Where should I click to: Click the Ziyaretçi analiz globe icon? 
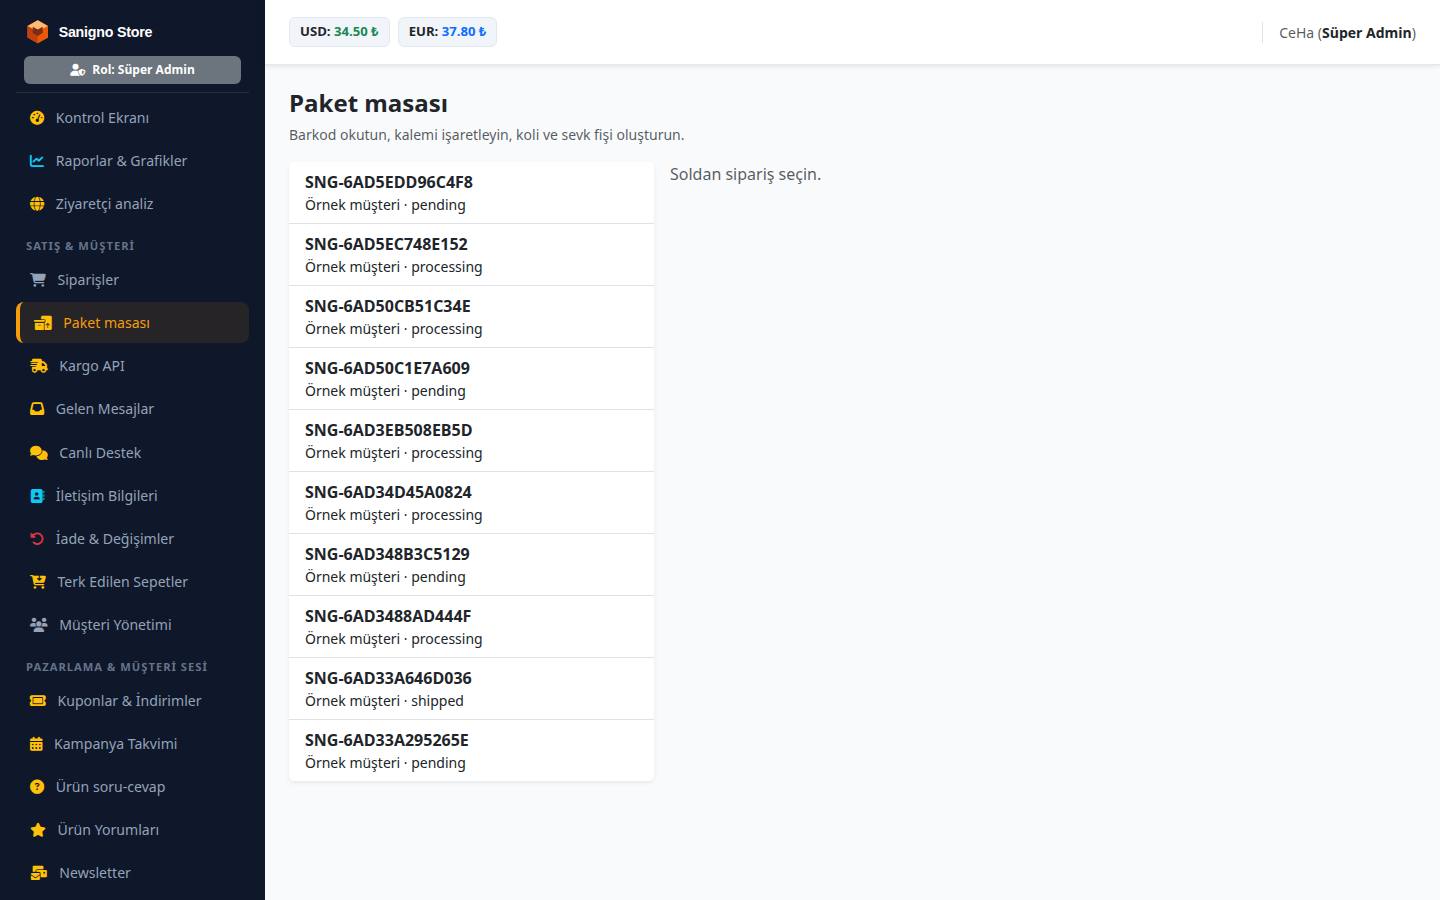(x=37, y=204)
